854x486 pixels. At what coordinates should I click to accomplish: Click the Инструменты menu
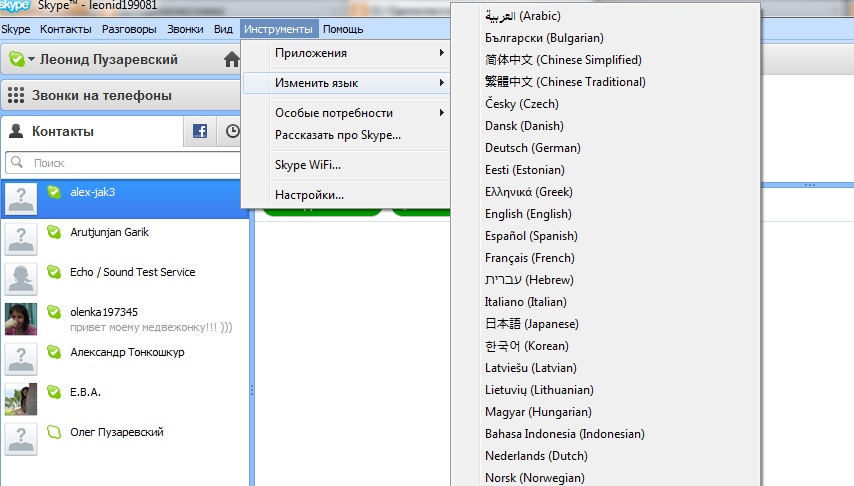(278, 29)
